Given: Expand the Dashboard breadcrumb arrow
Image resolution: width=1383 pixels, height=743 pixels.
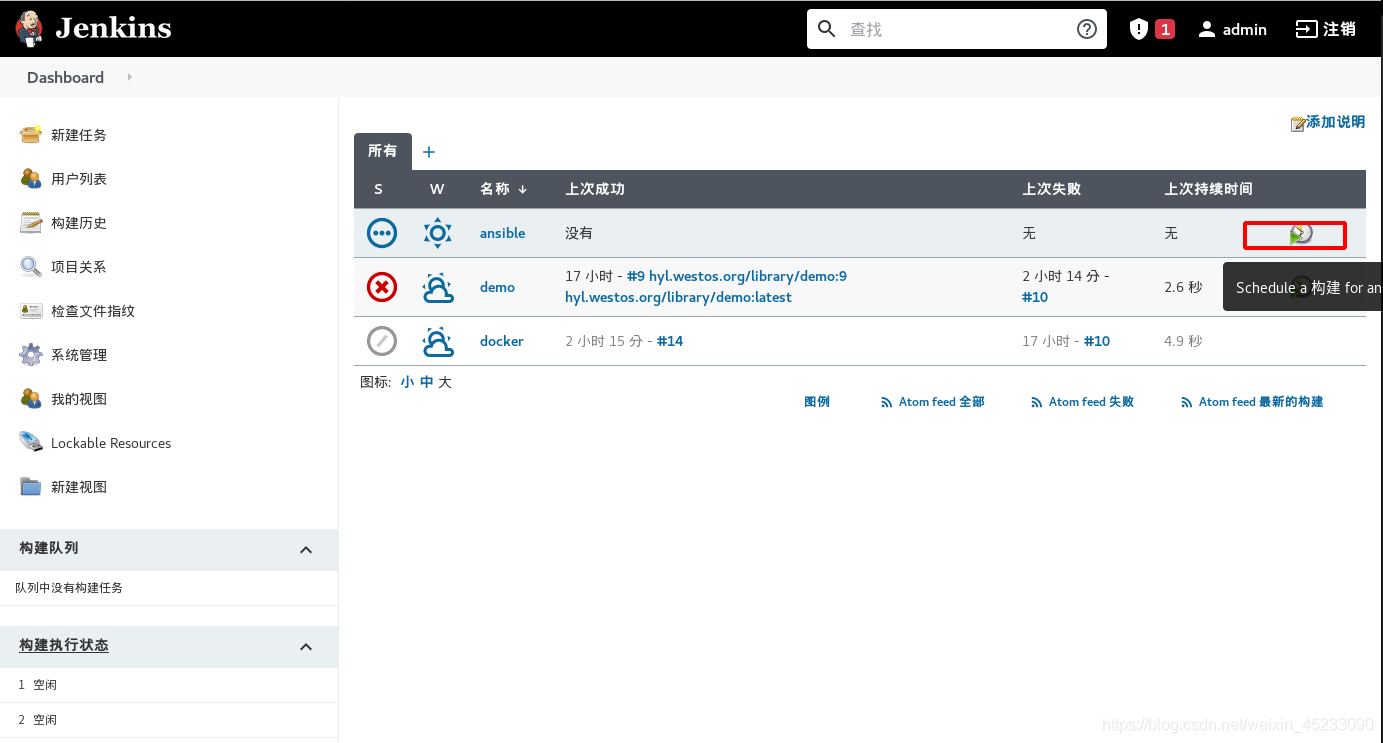Looking at the screenshot, I should [130, 77].
